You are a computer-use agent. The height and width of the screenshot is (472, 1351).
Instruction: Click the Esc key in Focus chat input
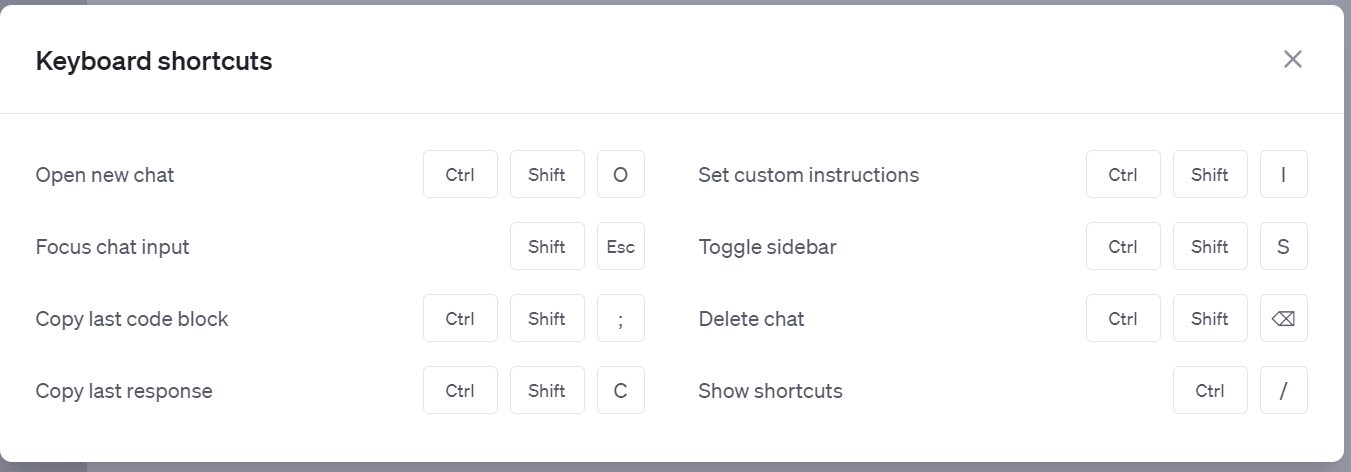pyautogui.click(x=621, y=247)
